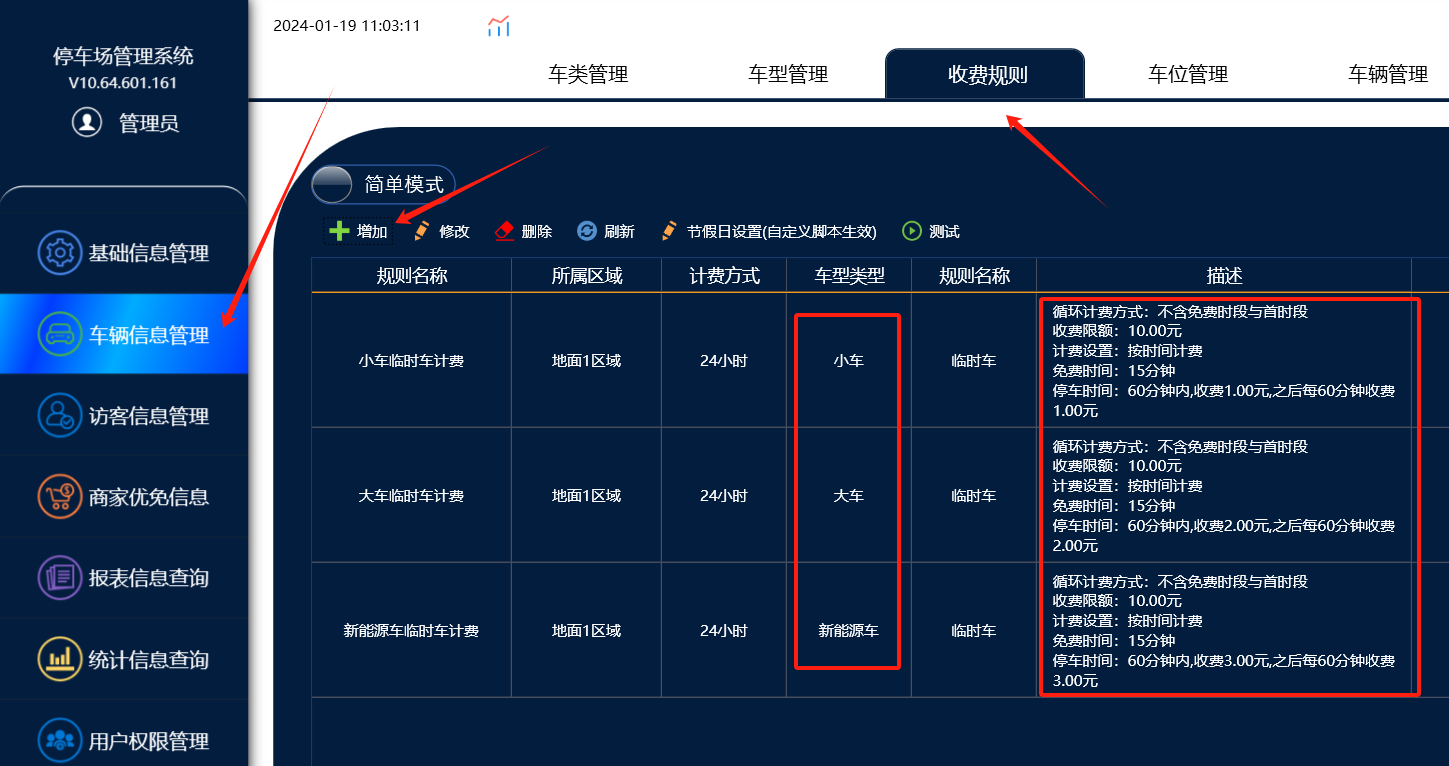1449x766 pixels.
Task: Click the description mentioning 收费1.00元
Action: tap(1224, 361)
